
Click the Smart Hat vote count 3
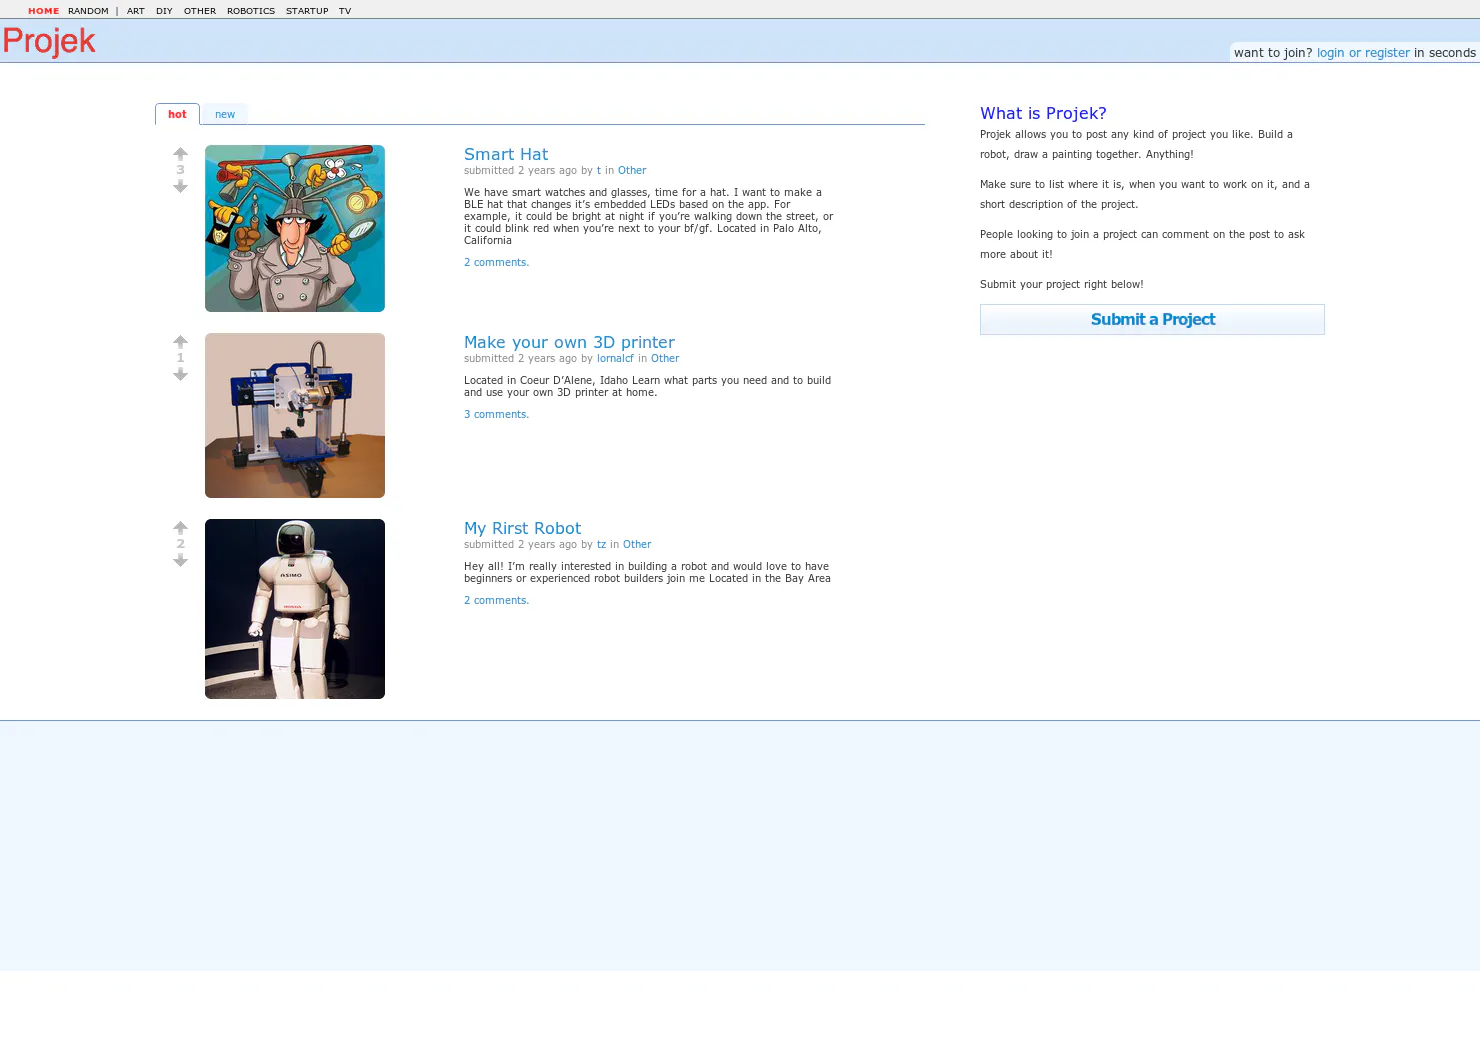(180, 170)
